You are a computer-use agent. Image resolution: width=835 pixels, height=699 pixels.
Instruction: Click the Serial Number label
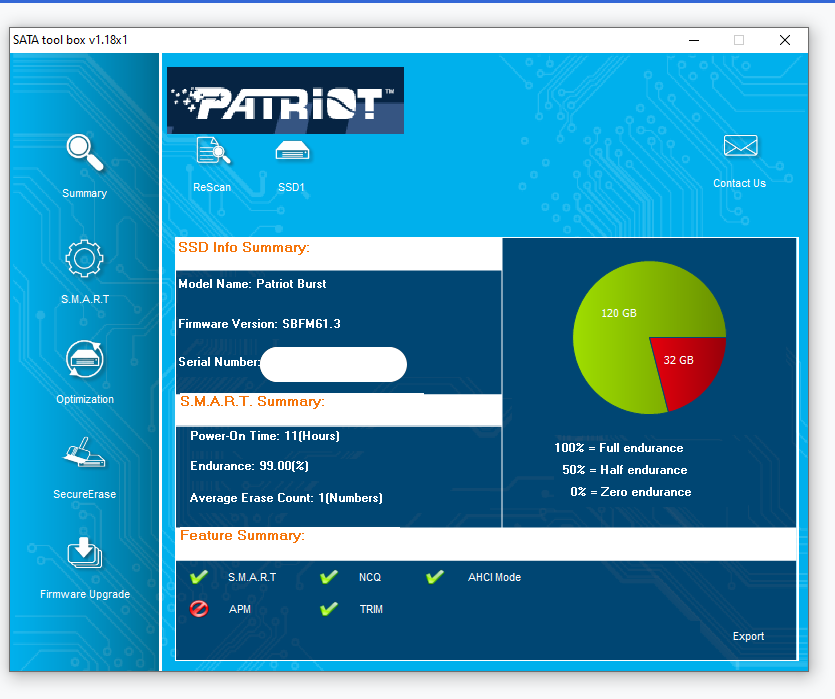tap(218, 362)
